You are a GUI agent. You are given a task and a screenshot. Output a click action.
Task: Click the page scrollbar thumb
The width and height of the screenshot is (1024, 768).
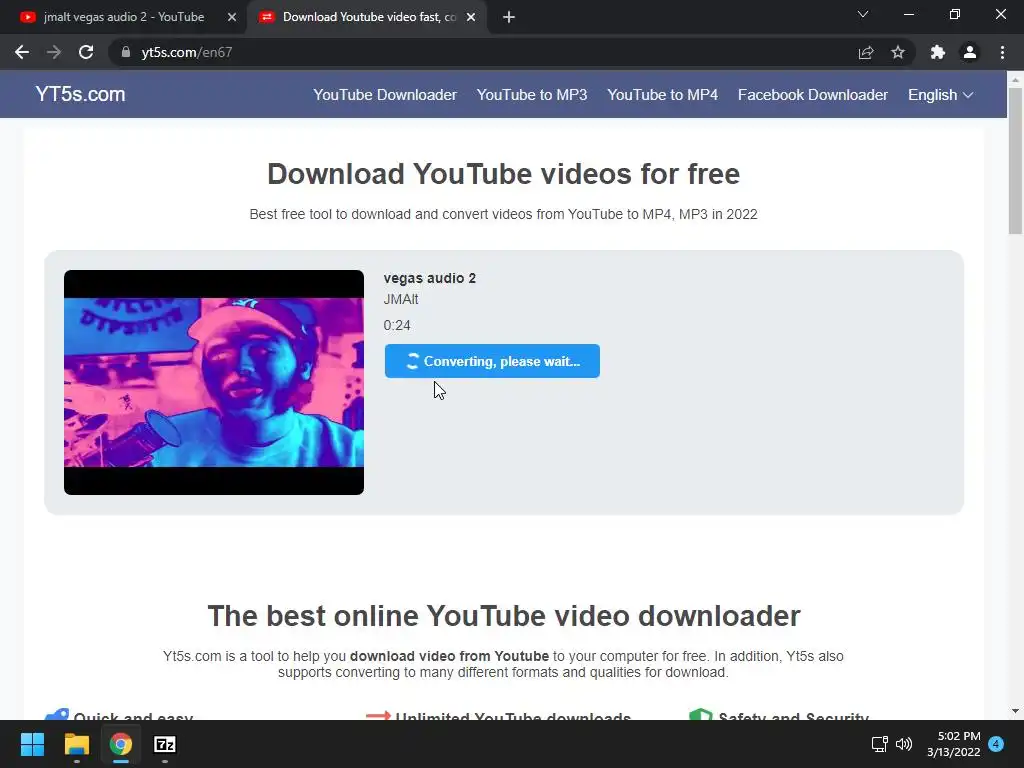coord(1015,160)
